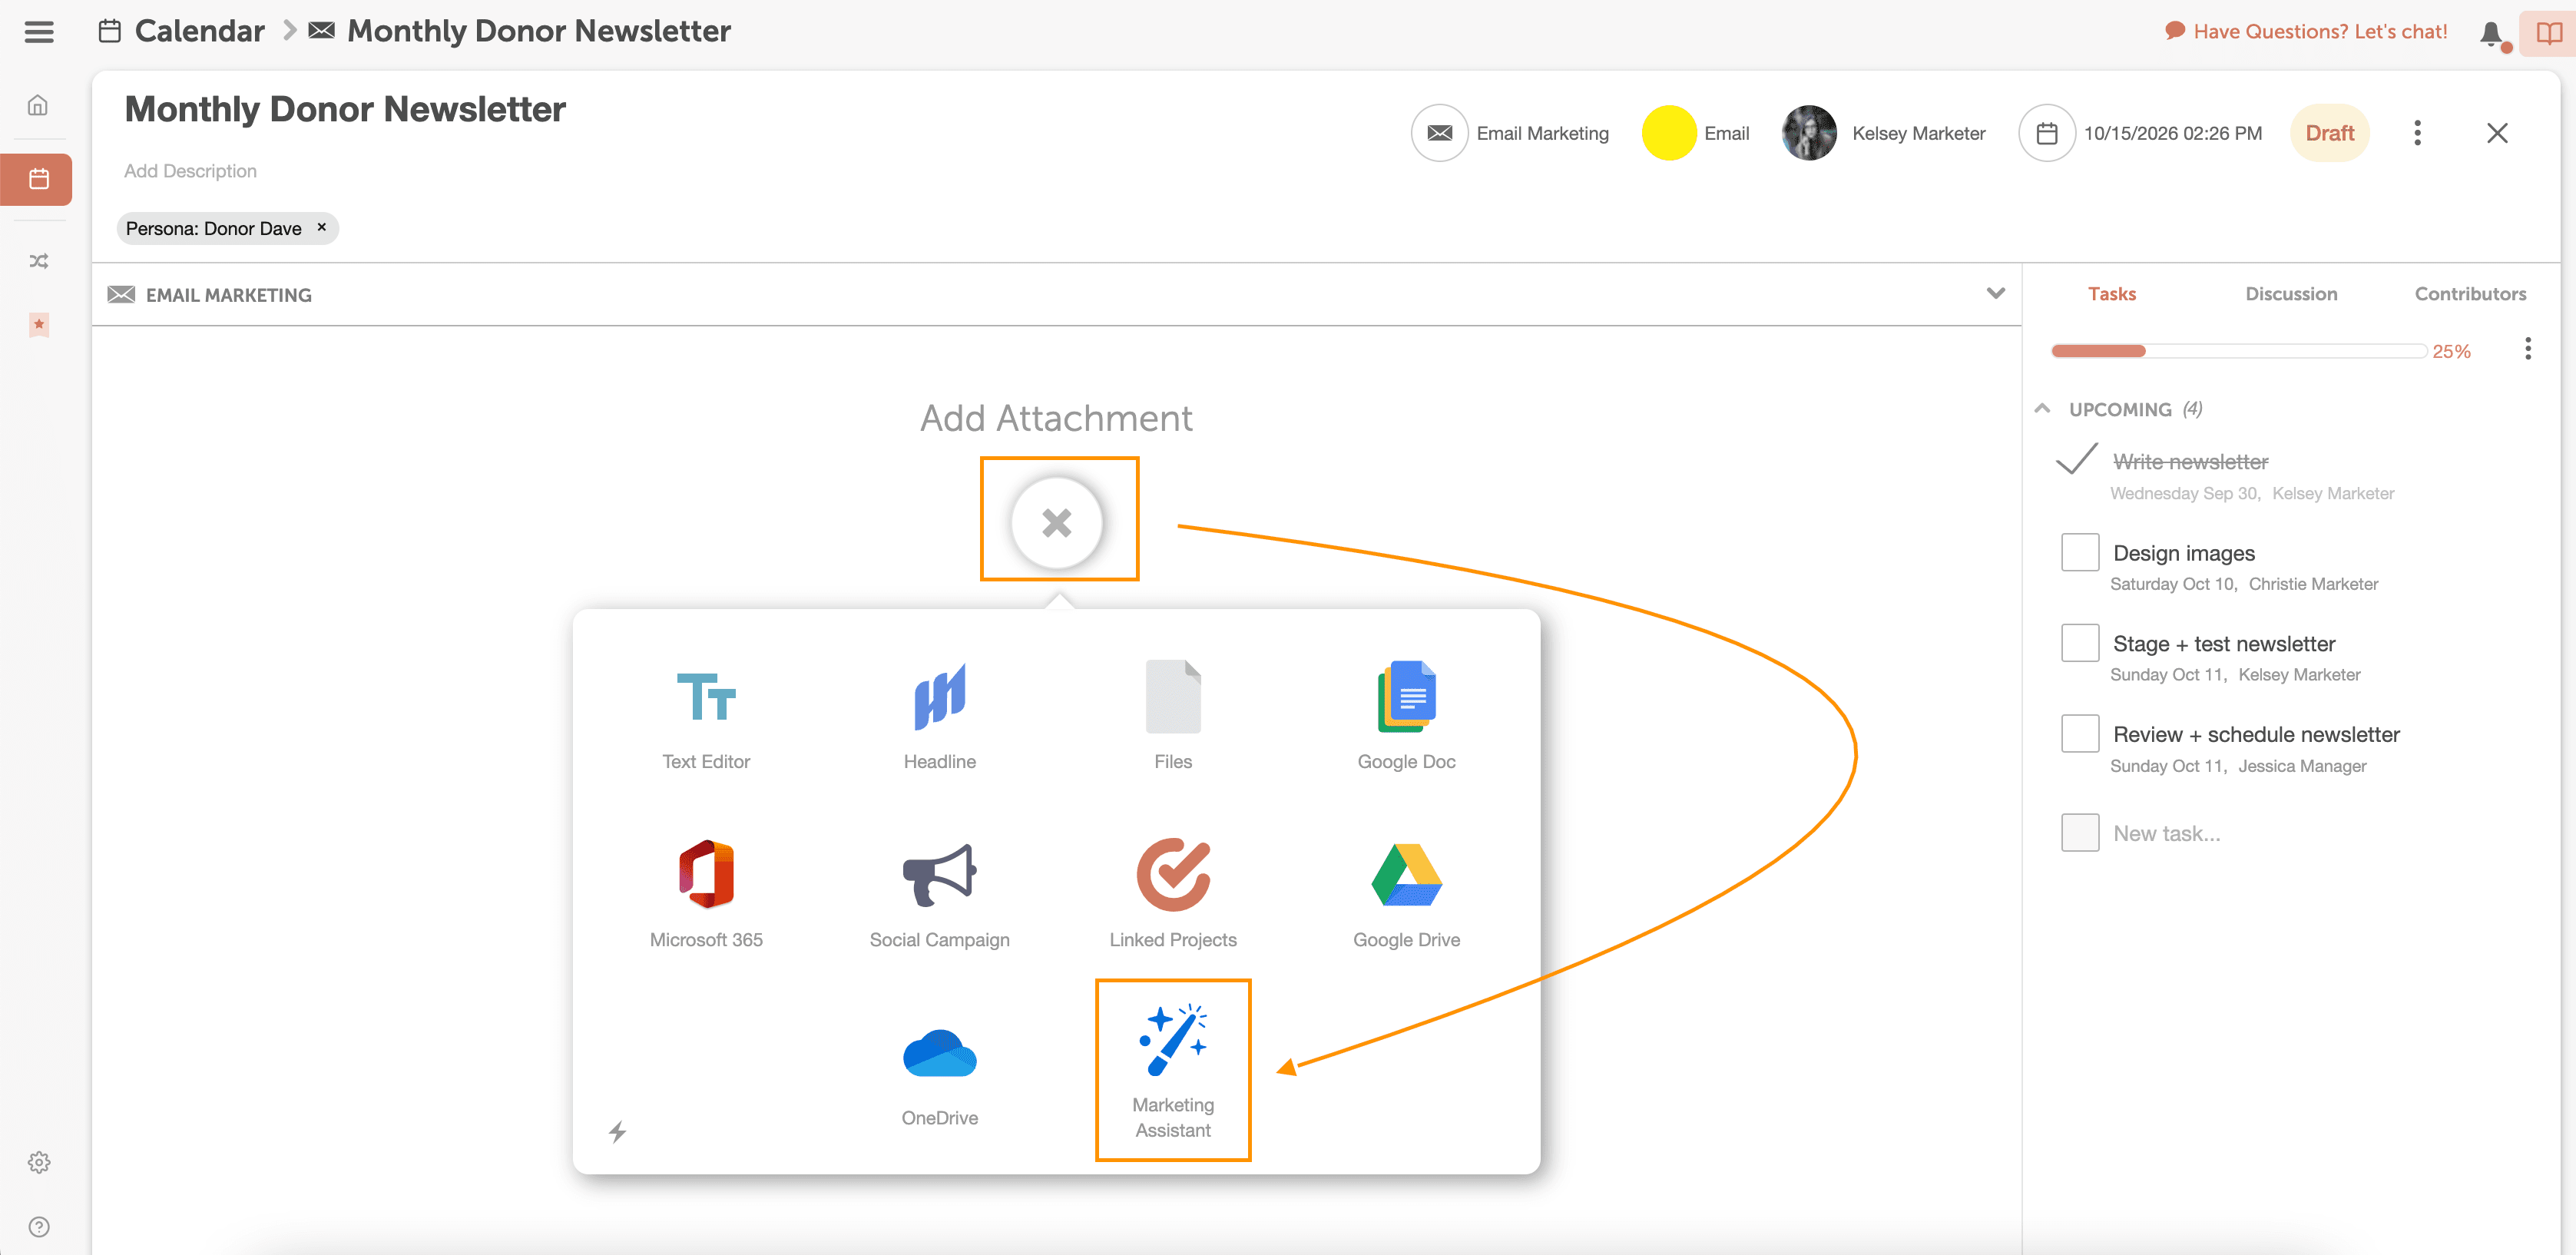Click Have Questions? Let's chat! link
The image size is (2576, 1255).
click(x=2320, y=31)
